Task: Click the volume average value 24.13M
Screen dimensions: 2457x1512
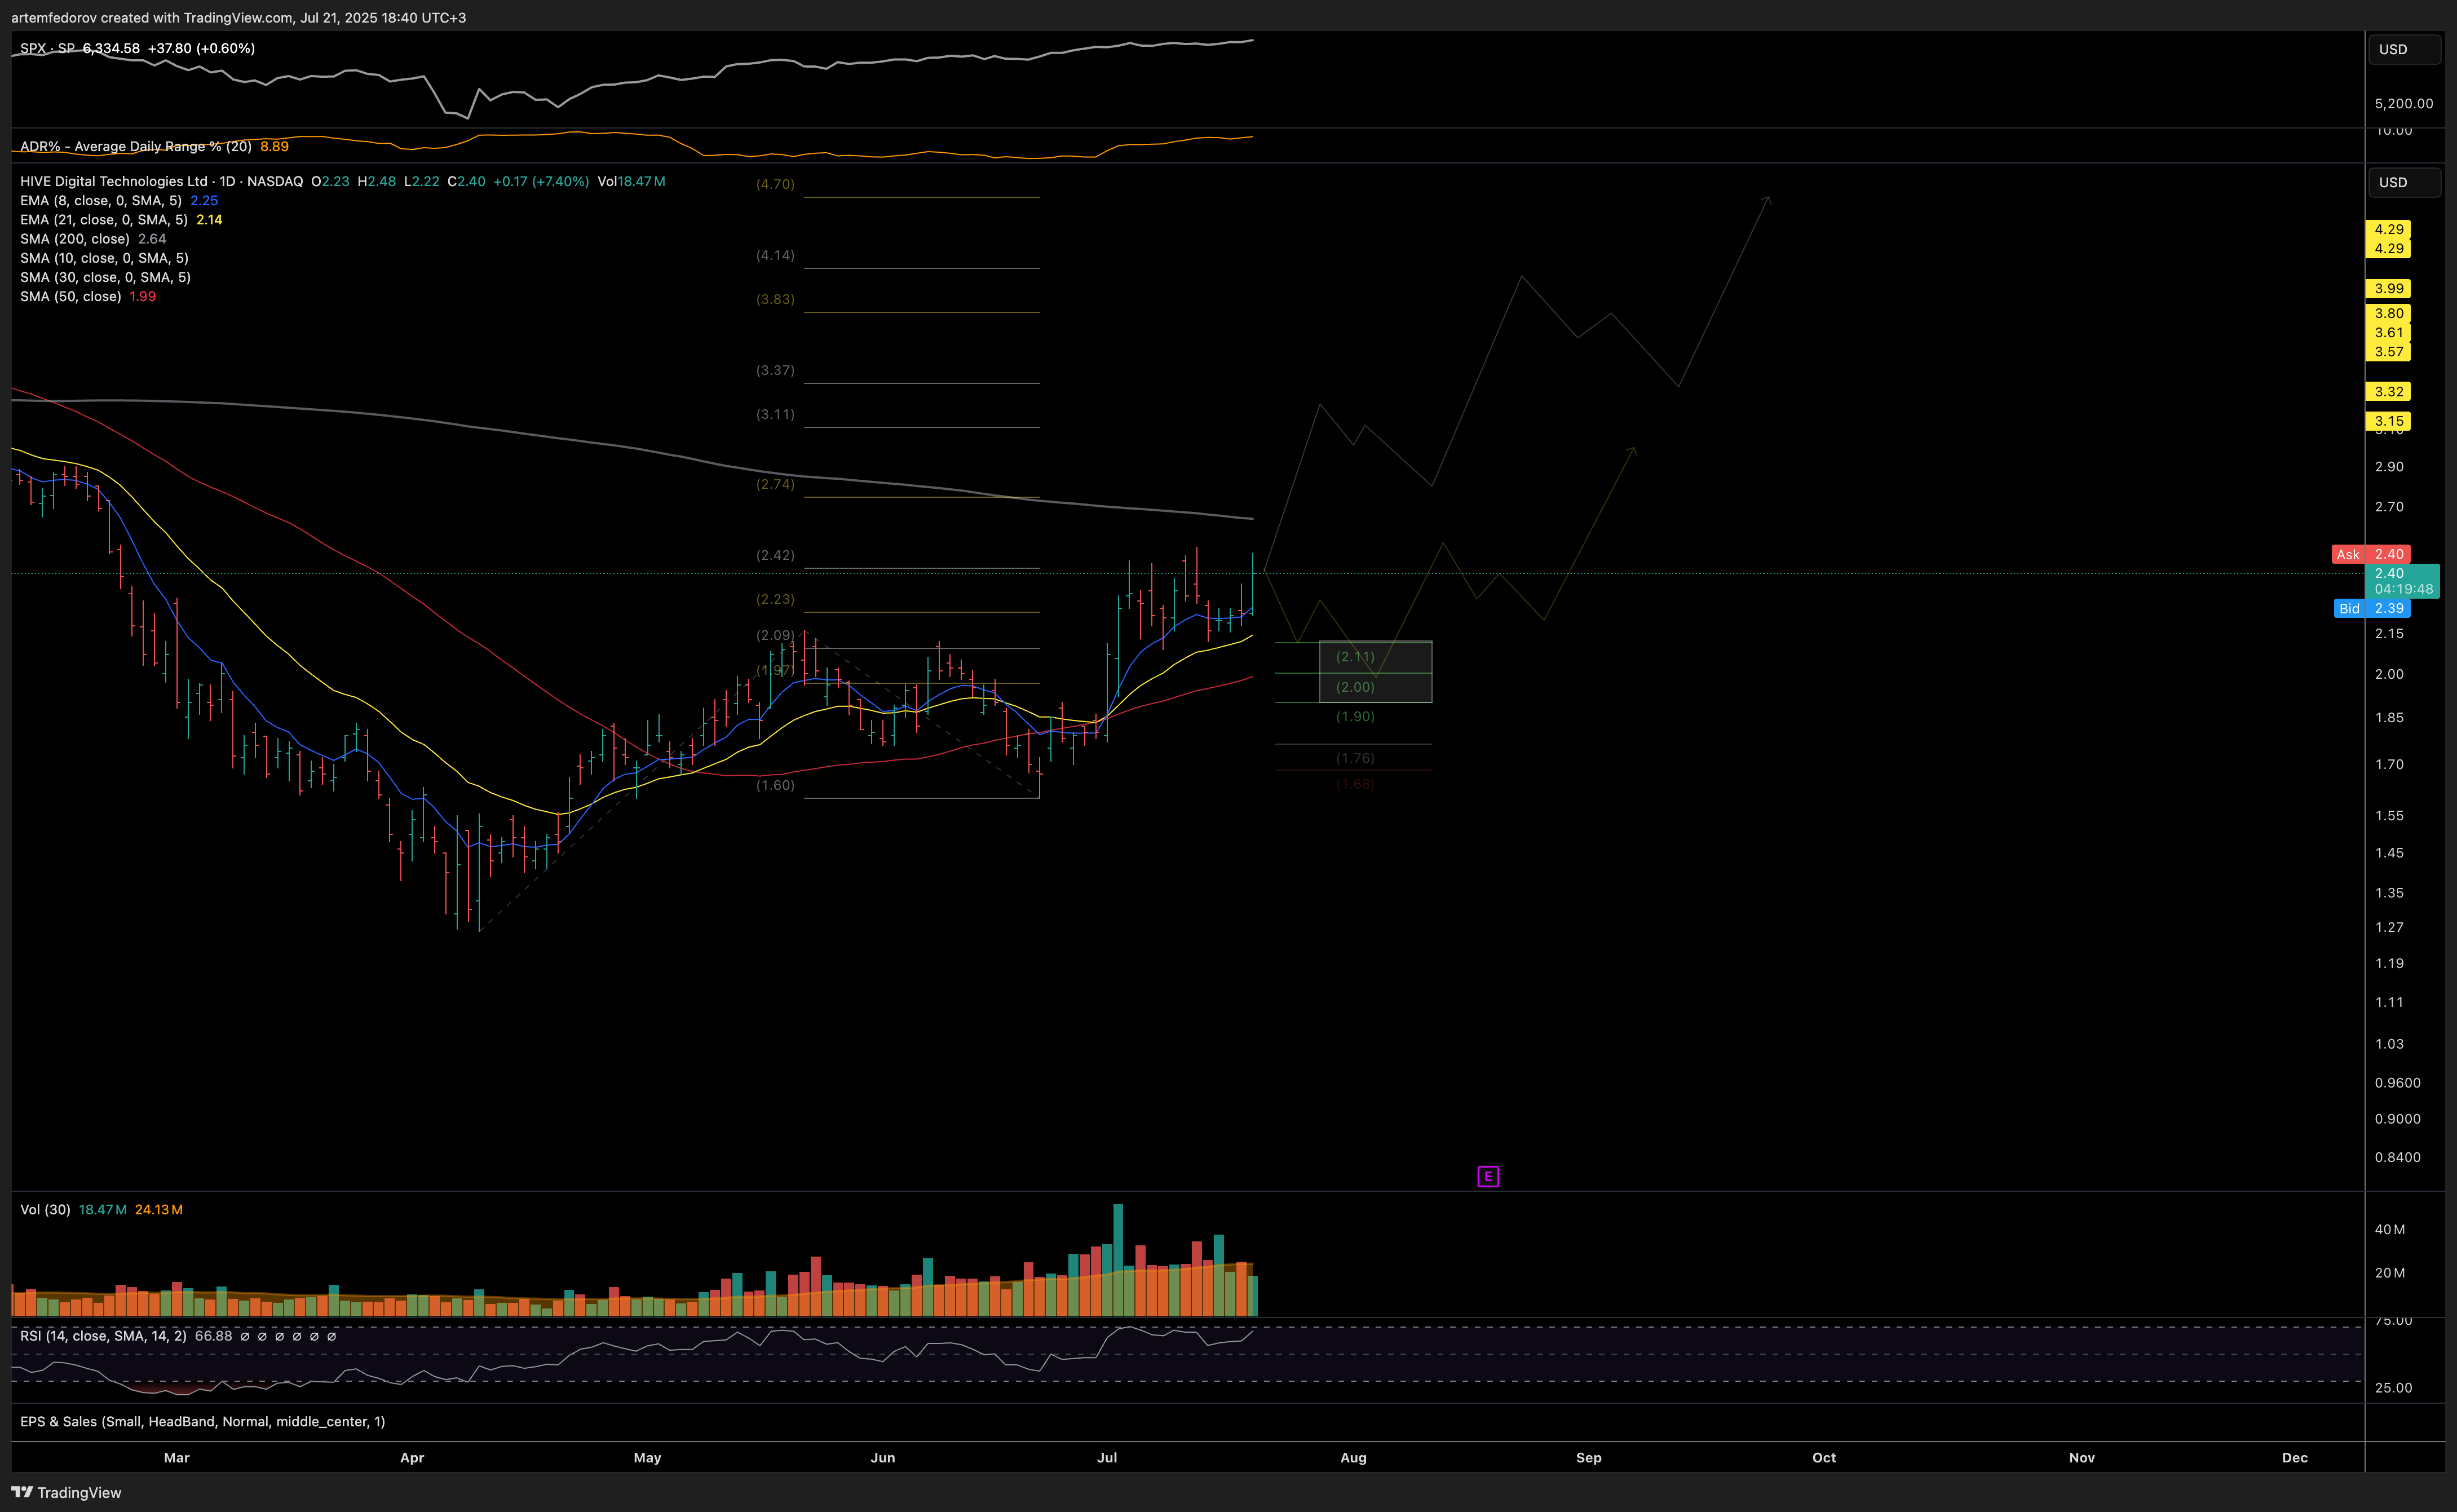Action: tap(159, 1209)
